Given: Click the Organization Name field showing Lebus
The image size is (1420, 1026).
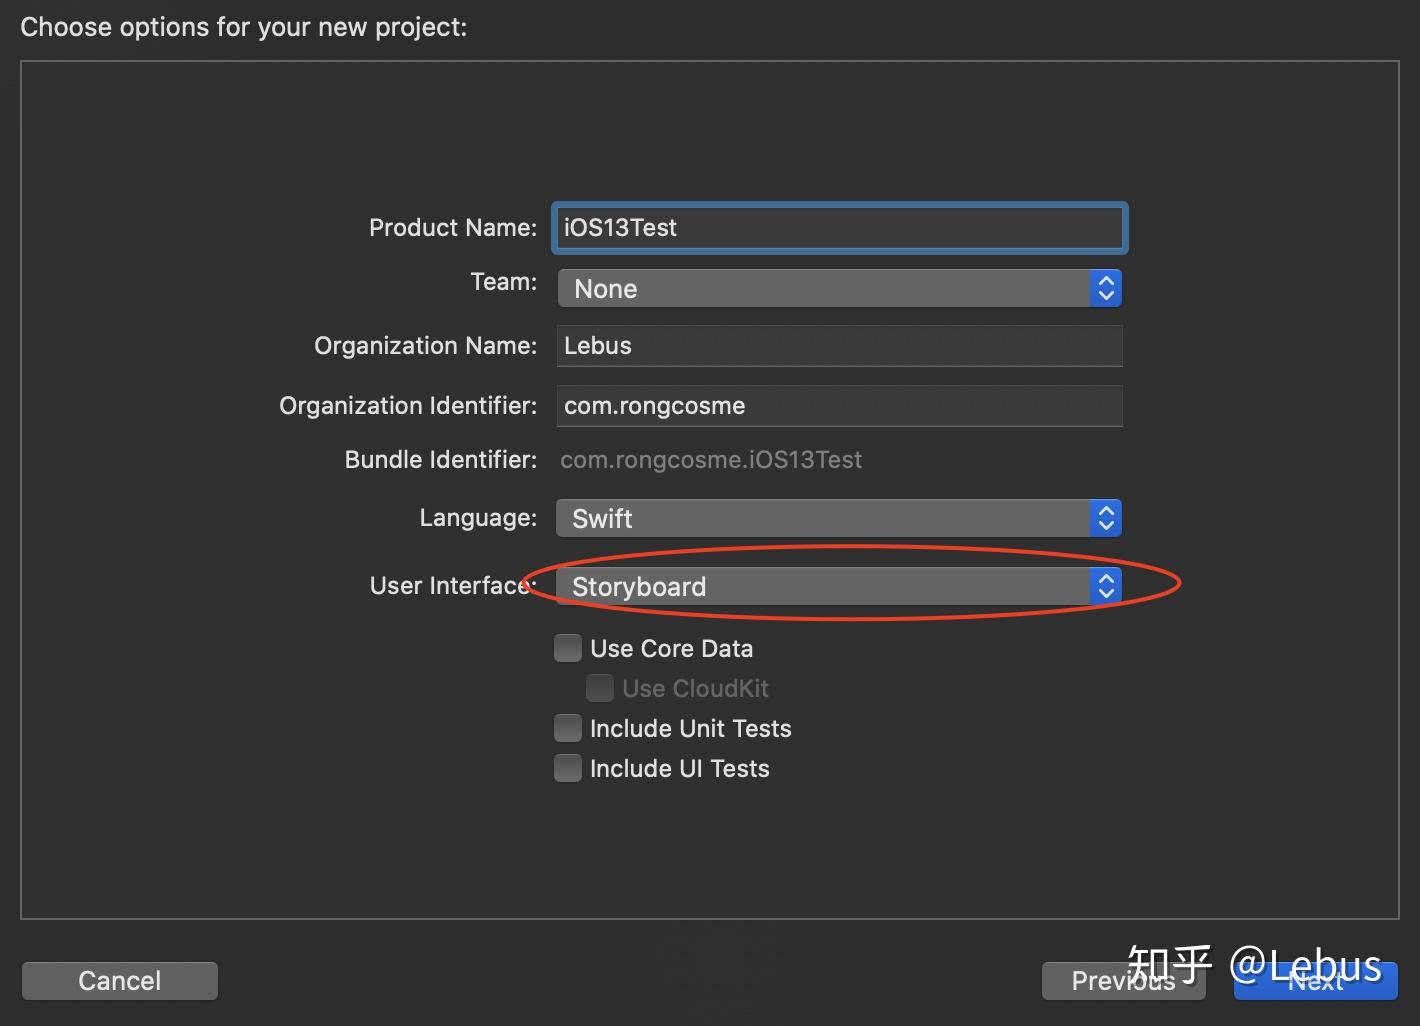Looking at the screenshot, I should 838,345.
